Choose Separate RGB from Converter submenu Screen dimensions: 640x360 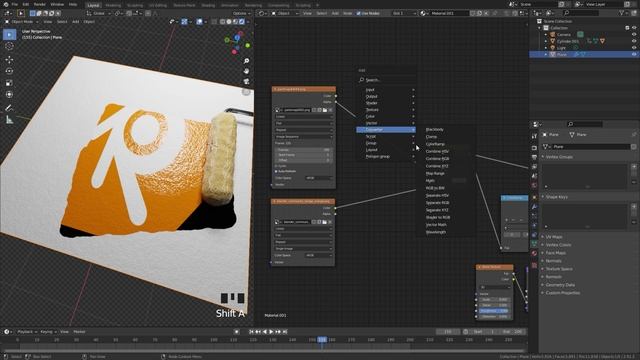click(x=437, y=203)
